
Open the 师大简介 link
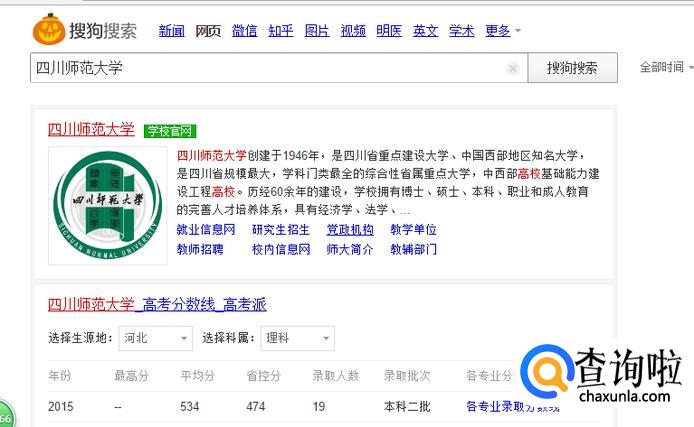coord(350,250)
